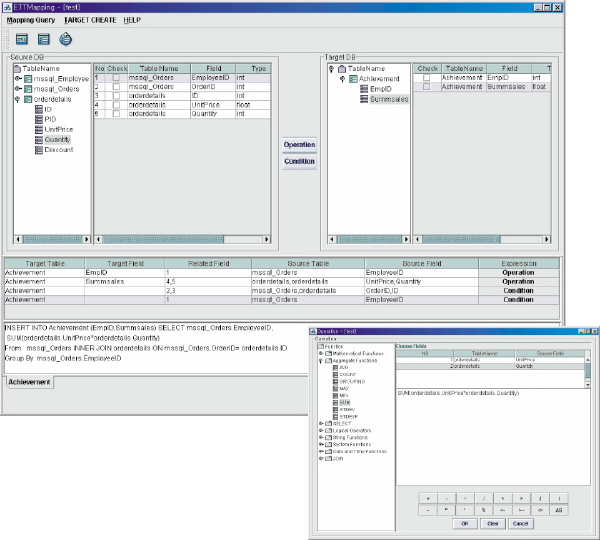Screen dimensions: 600x540
Task: Check the Achievement Summsales target checkbox
Action: pyautogui.click(x=426, y=87)
